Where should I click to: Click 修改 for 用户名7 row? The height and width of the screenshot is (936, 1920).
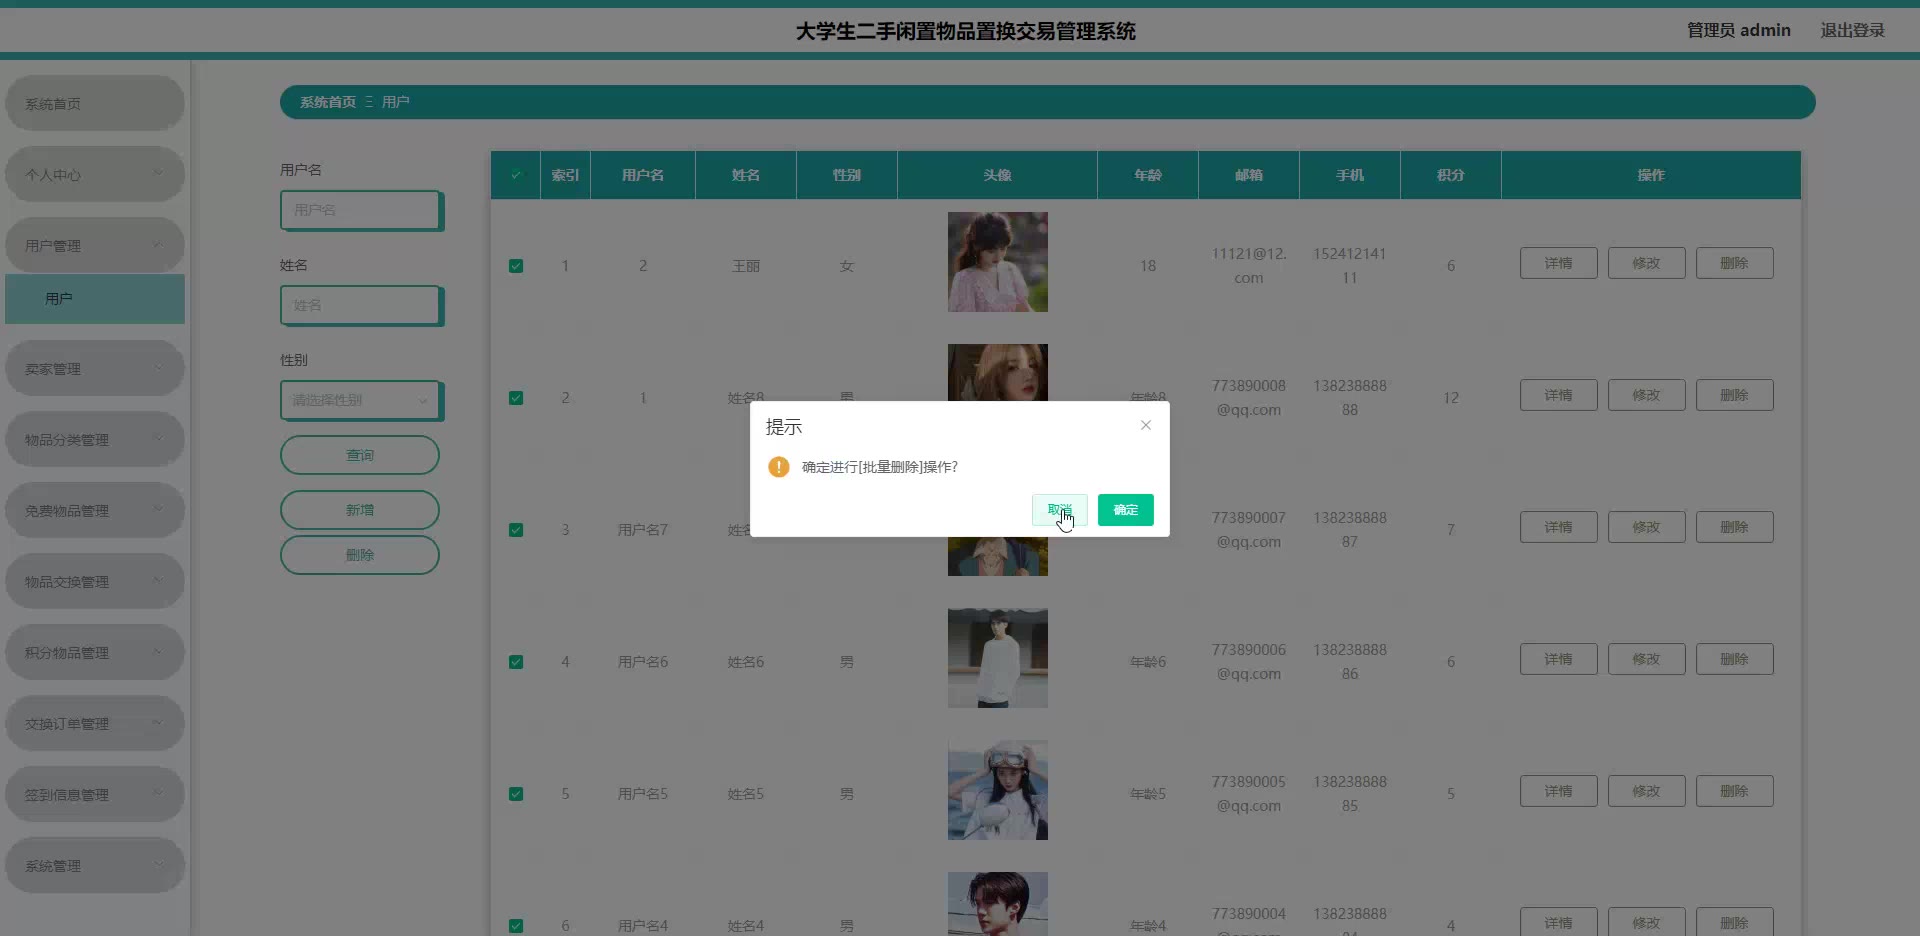click(1647, 527)
